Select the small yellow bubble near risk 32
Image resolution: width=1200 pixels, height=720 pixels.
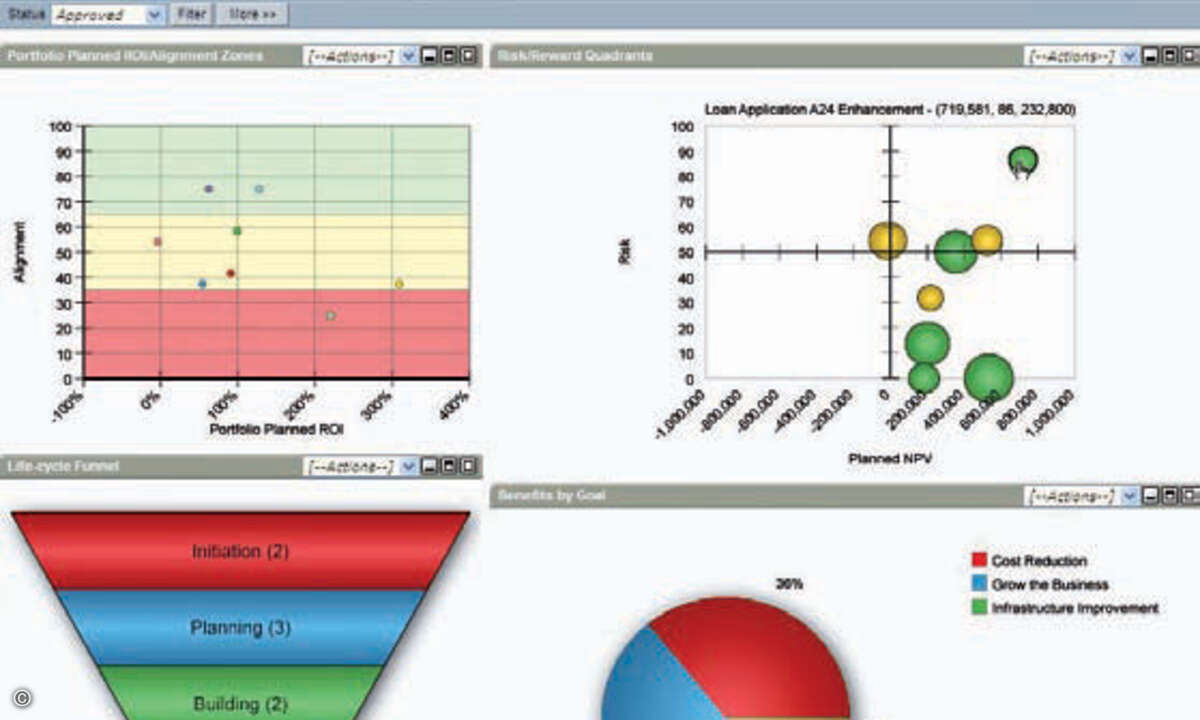point(930,298)
